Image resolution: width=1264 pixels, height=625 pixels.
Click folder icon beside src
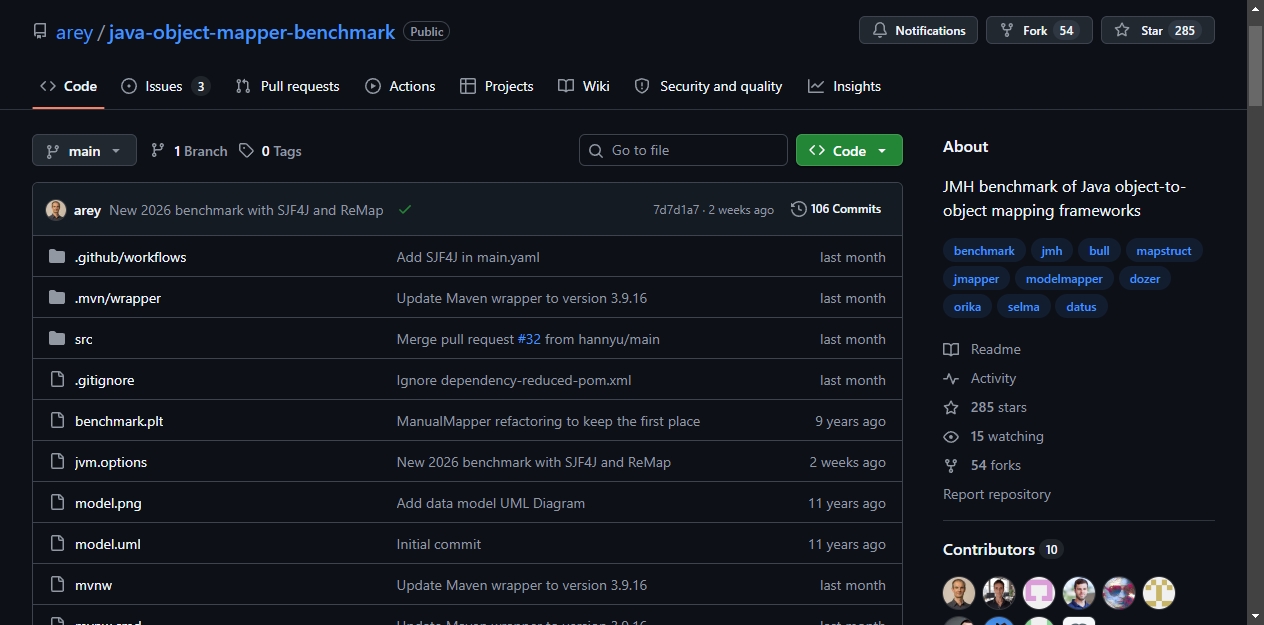point(57,339)
